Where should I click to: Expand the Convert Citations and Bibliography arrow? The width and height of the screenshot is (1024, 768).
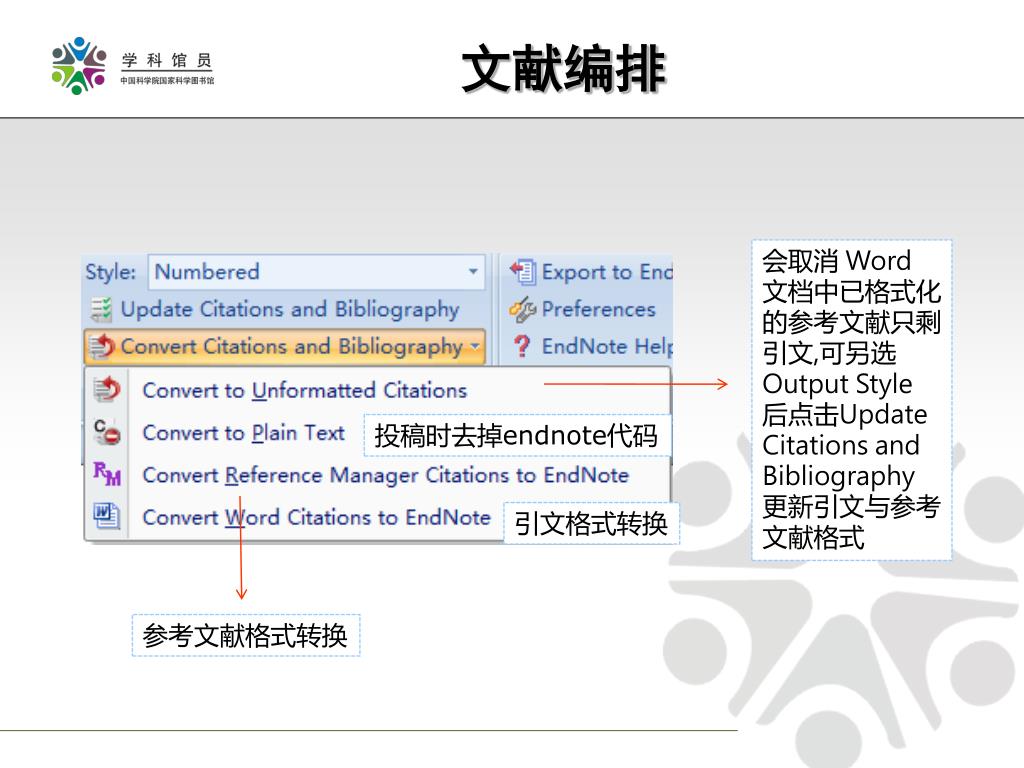(x=475, y=346)
